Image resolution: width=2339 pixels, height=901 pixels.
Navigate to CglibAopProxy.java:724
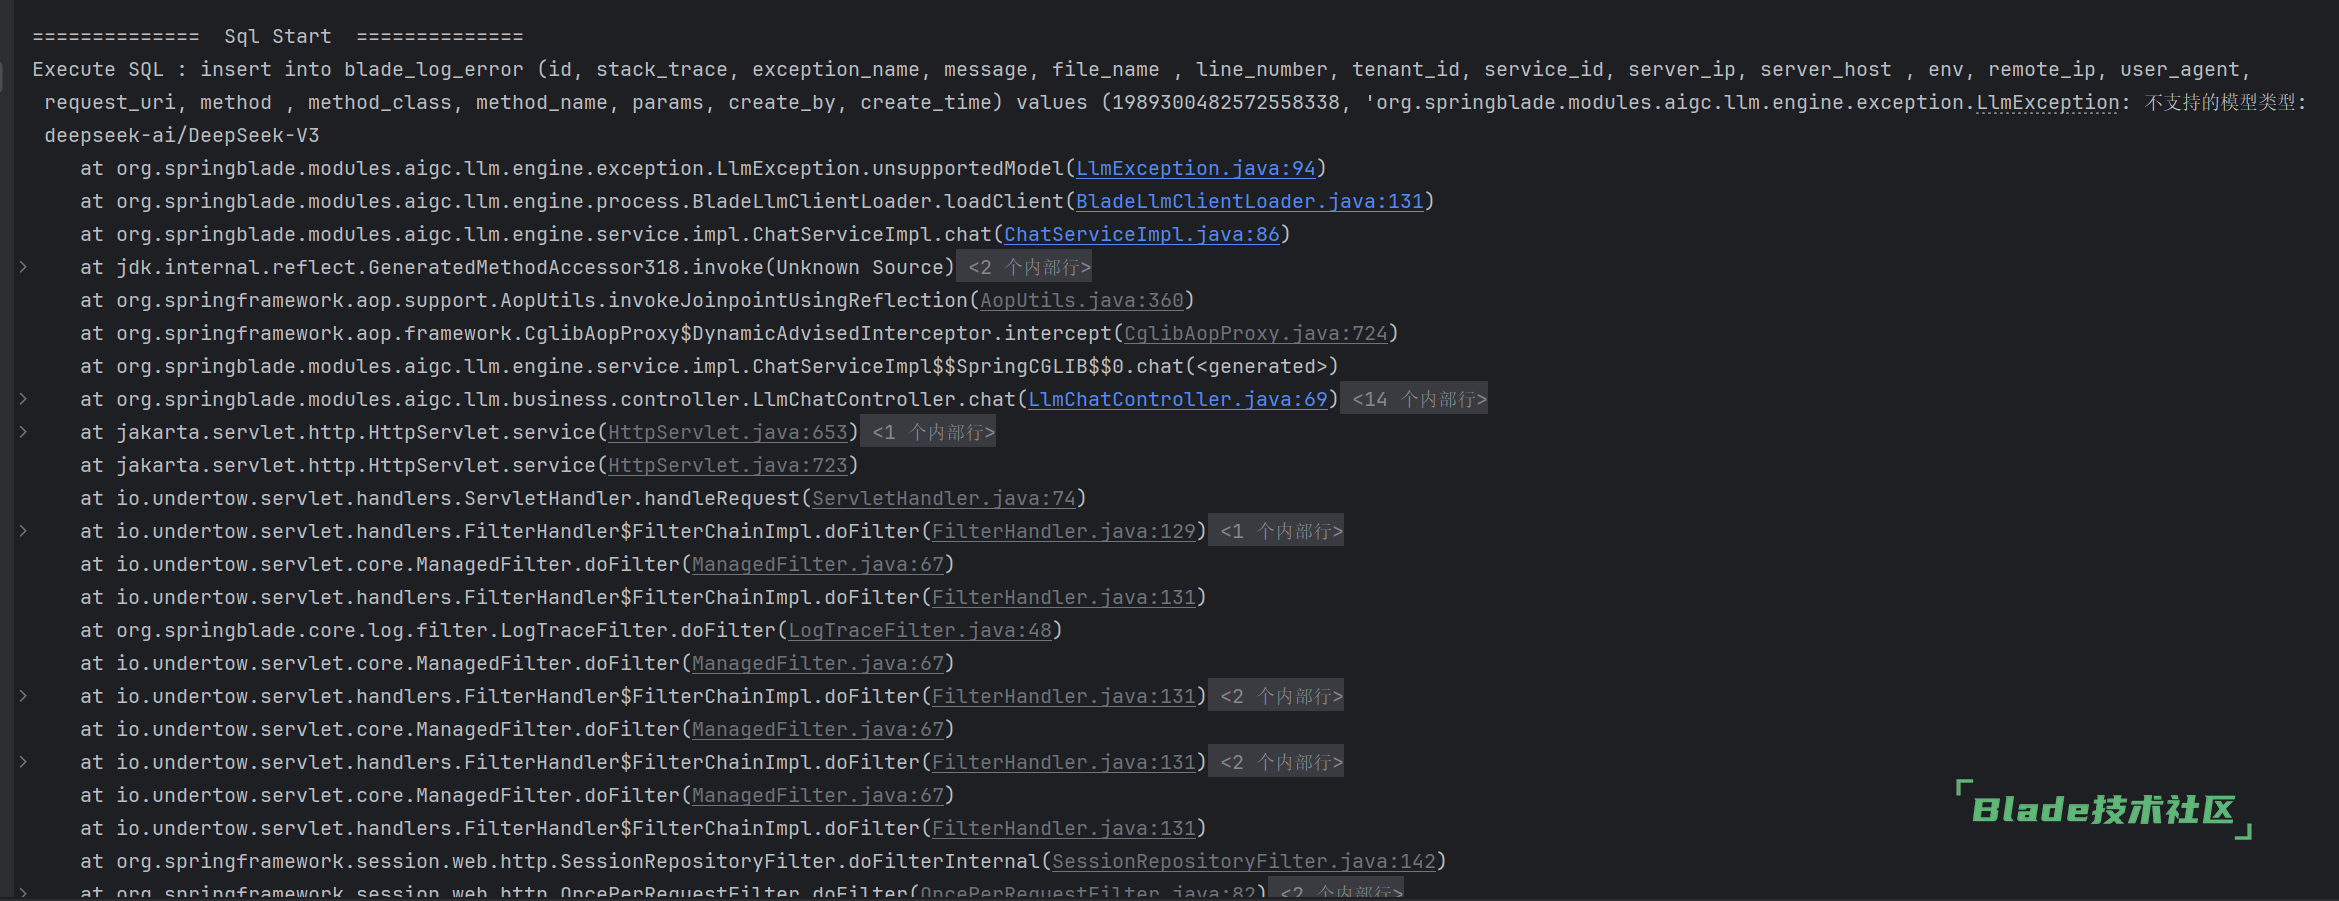(1255, 333)
